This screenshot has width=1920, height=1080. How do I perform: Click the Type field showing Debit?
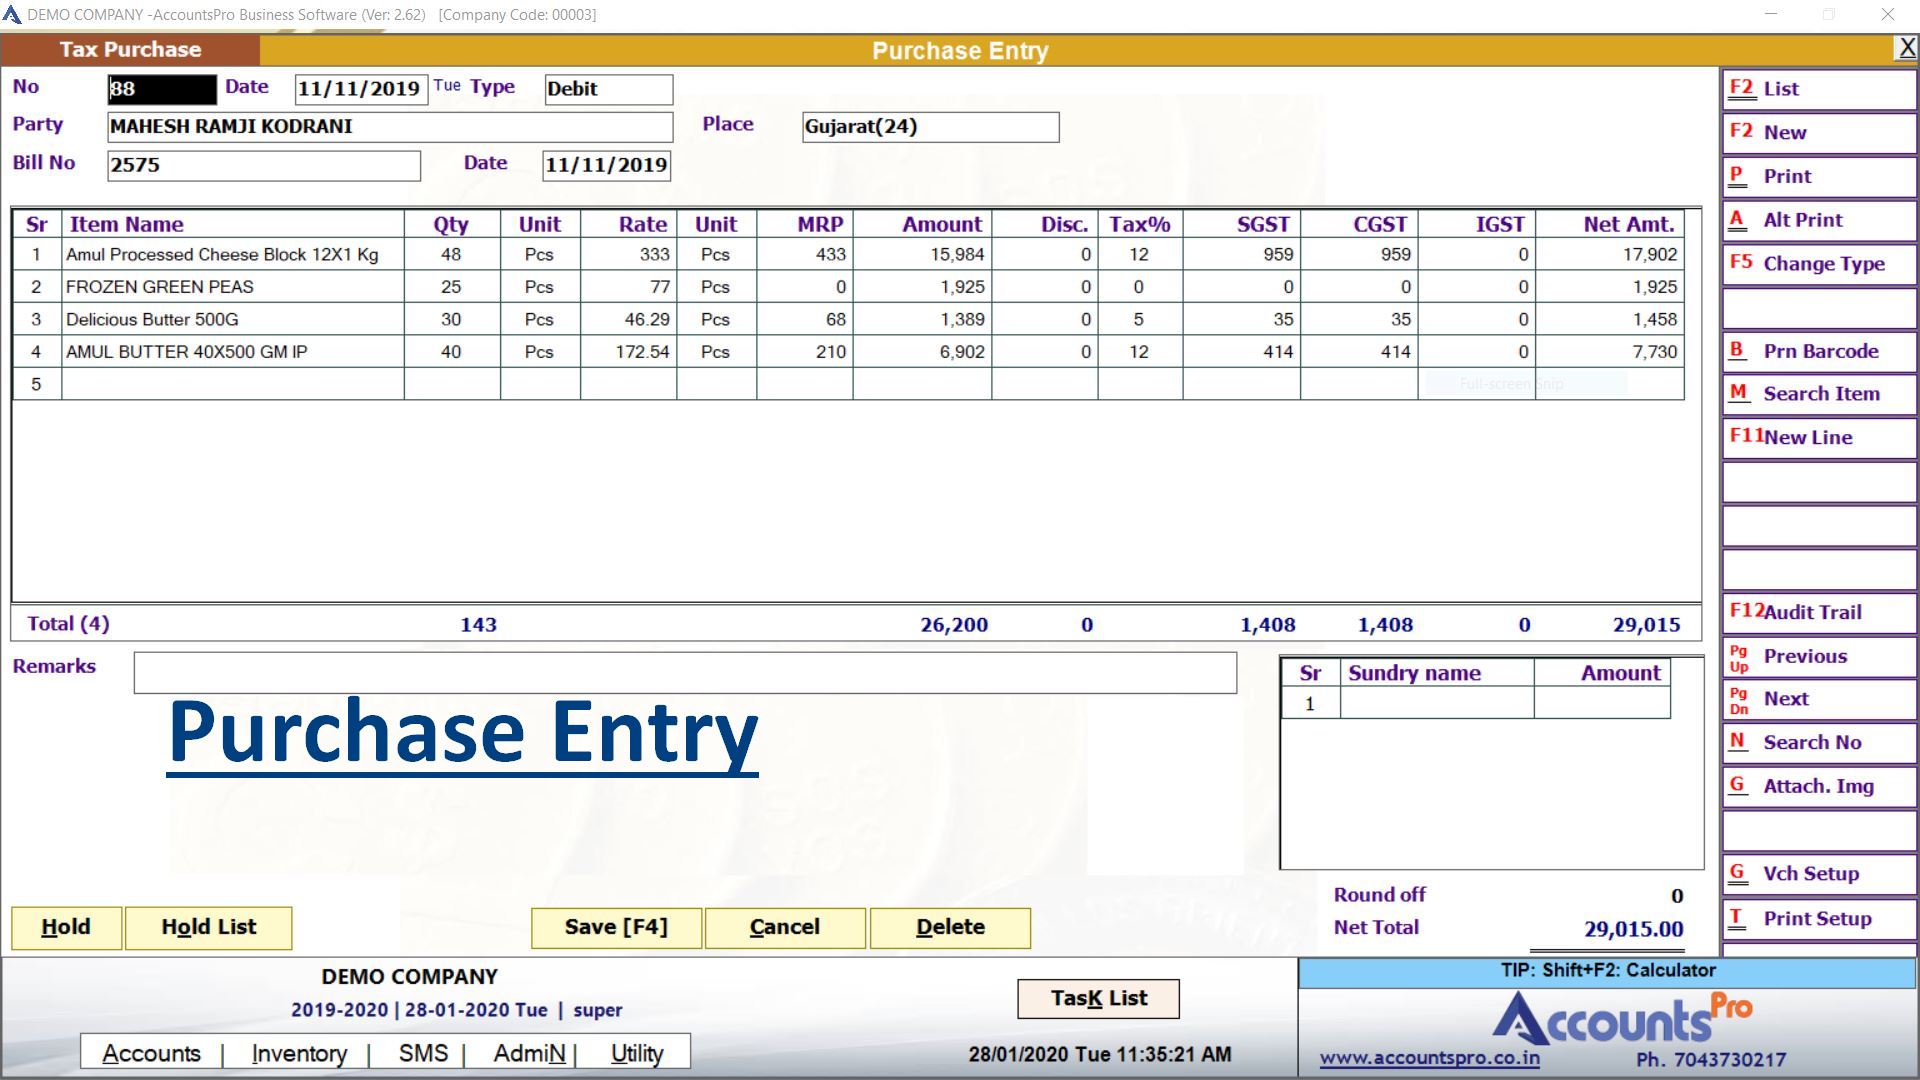608,89
